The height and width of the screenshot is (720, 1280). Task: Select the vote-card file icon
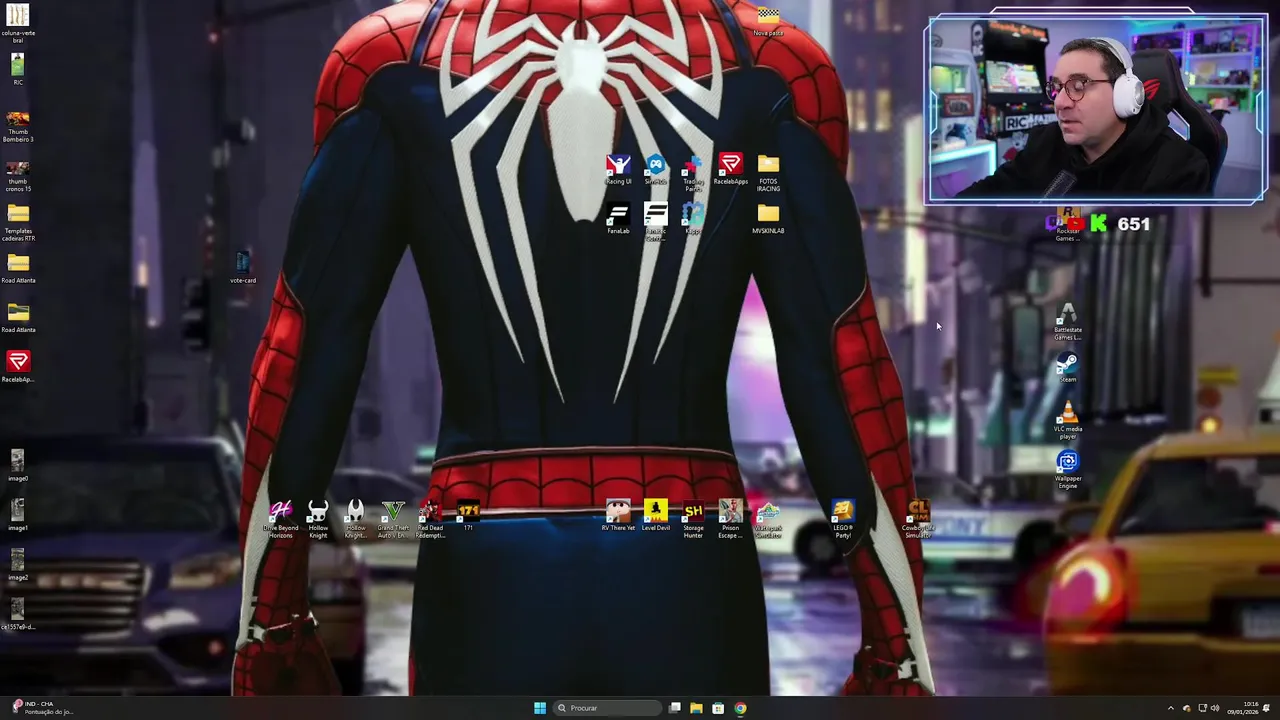pos(243,268)
